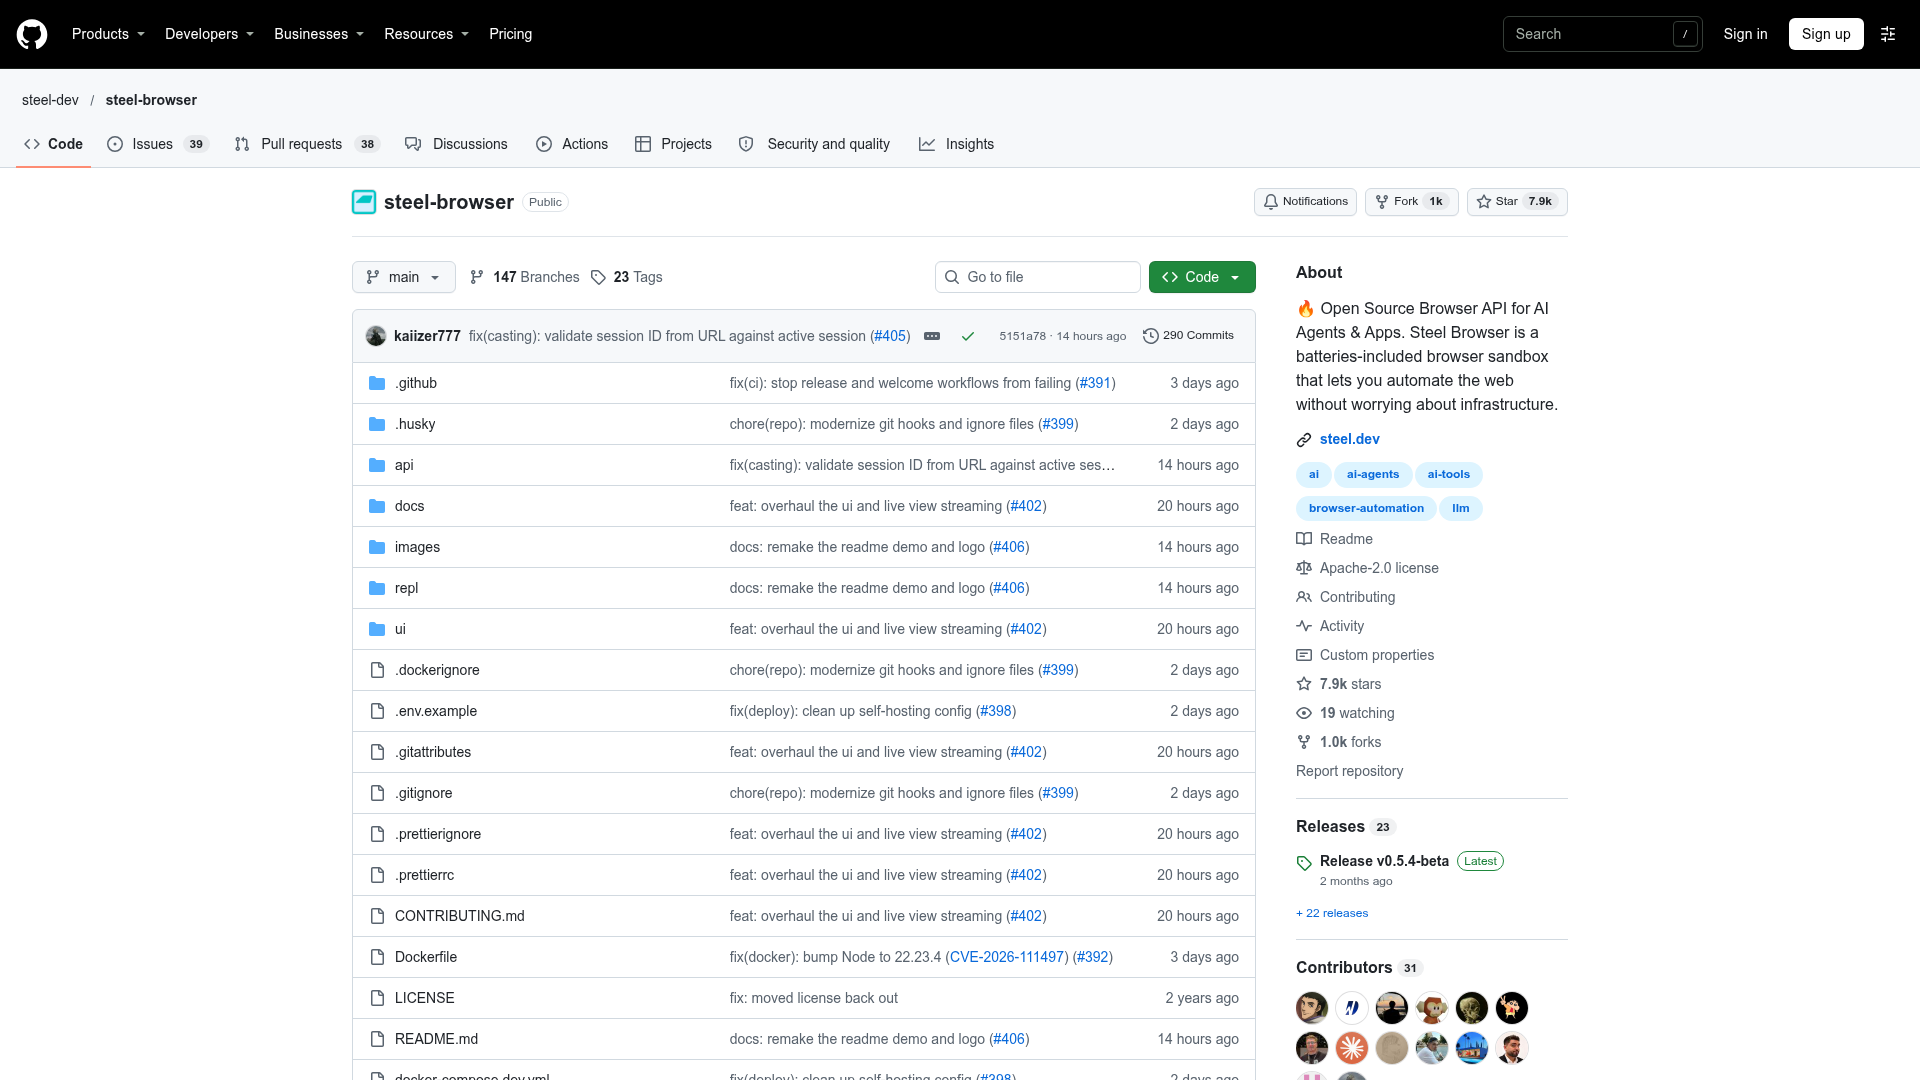The image size is (1920, 1080).
Task: Click the Notifications bell button
Action: pos(1305,202)
